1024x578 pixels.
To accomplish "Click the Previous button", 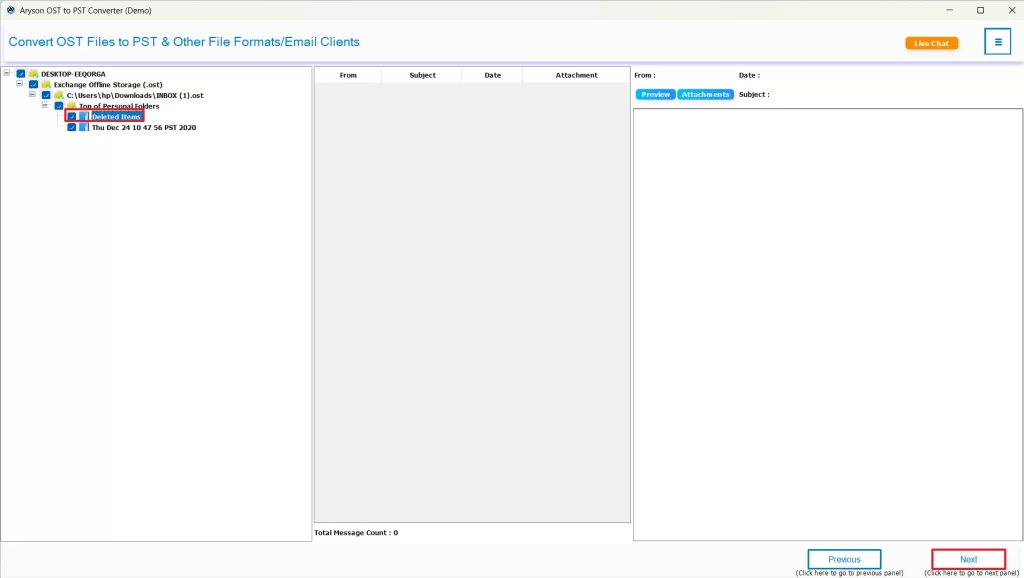I will pos(844,558).
